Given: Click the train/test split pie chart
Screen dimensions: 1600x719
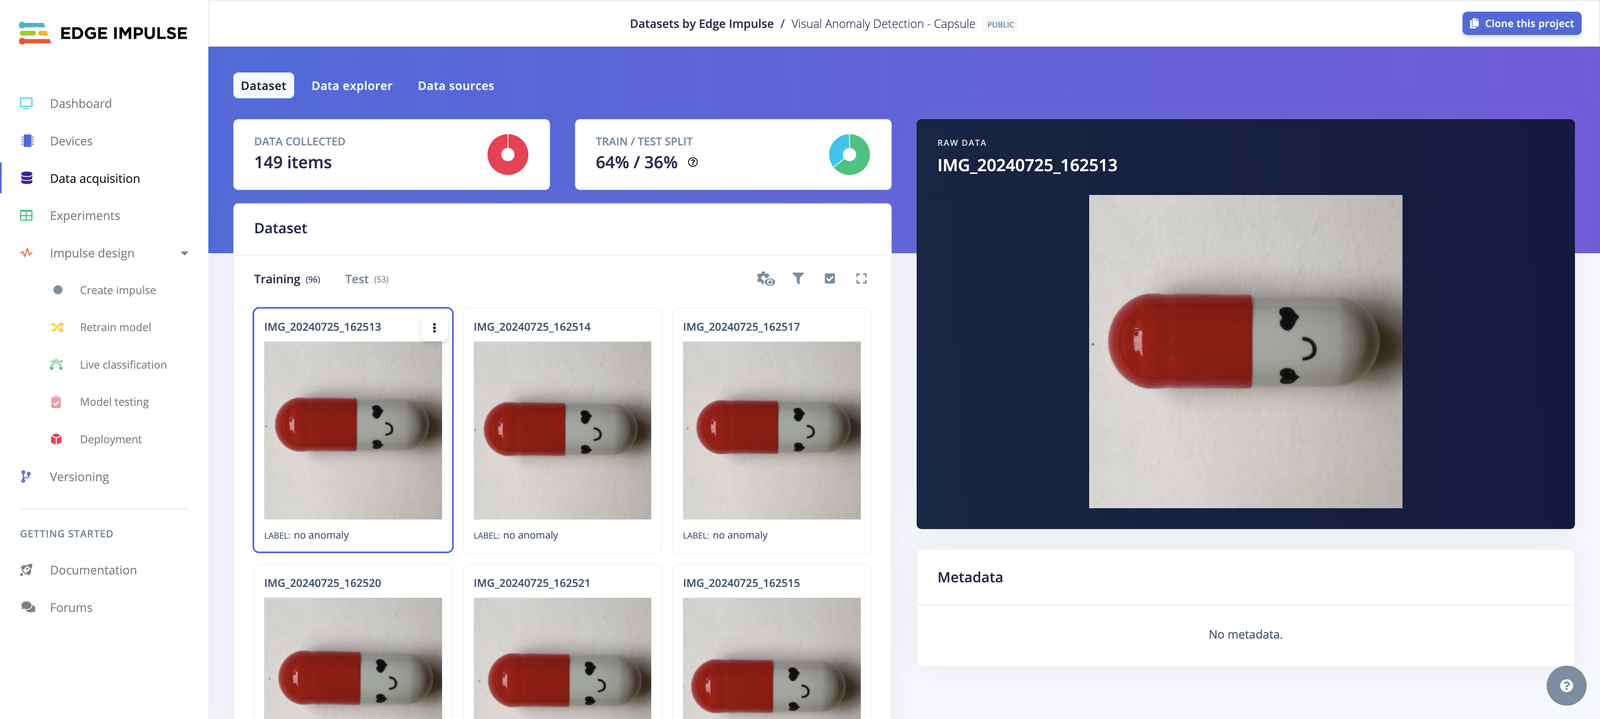Looking at the screenshot, I should (x=849, y=154).
